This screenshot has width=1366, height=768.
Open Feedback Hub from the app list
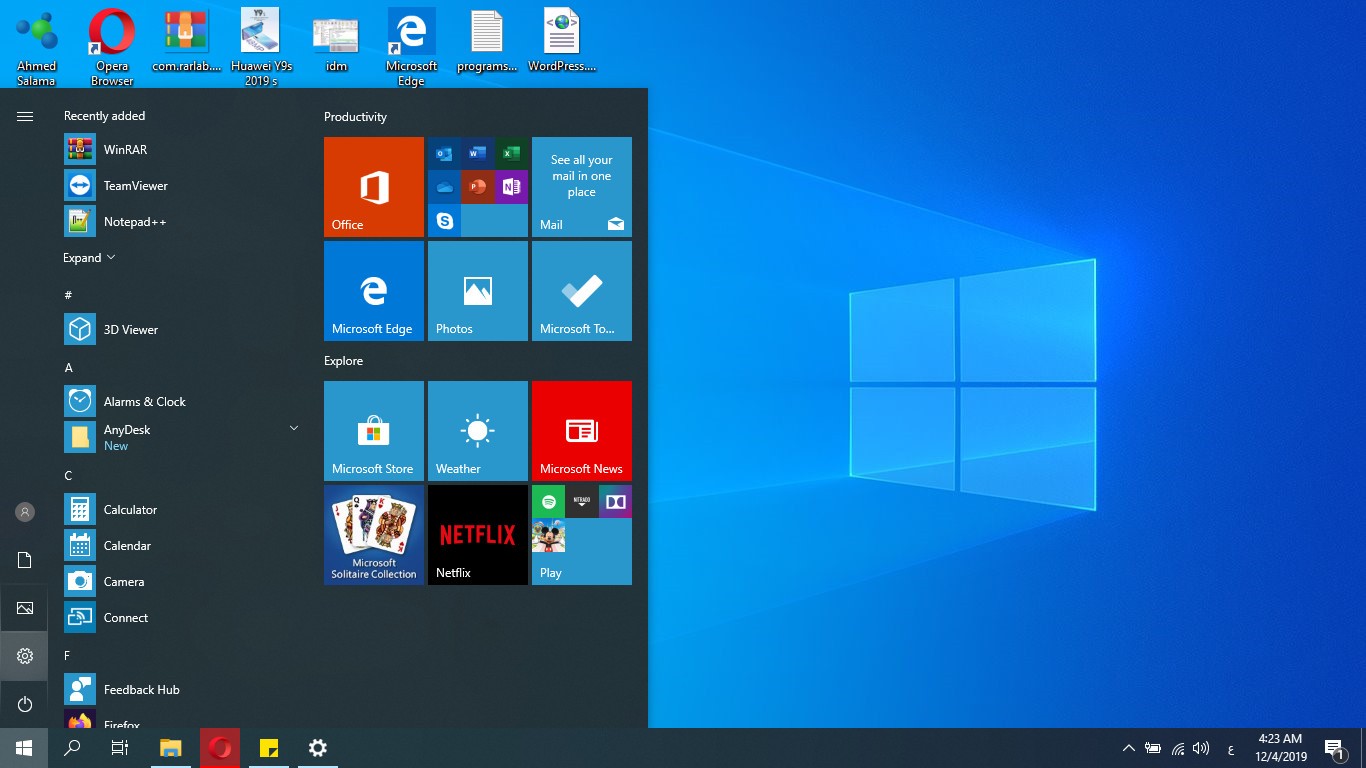182,690
